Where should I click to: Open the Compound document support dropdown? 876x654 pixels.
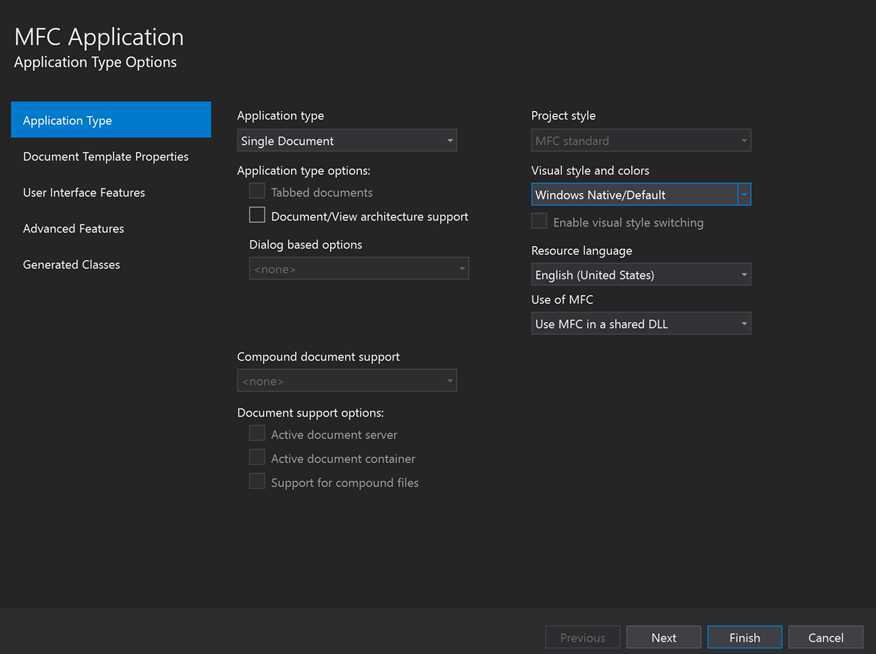point(347,381)
